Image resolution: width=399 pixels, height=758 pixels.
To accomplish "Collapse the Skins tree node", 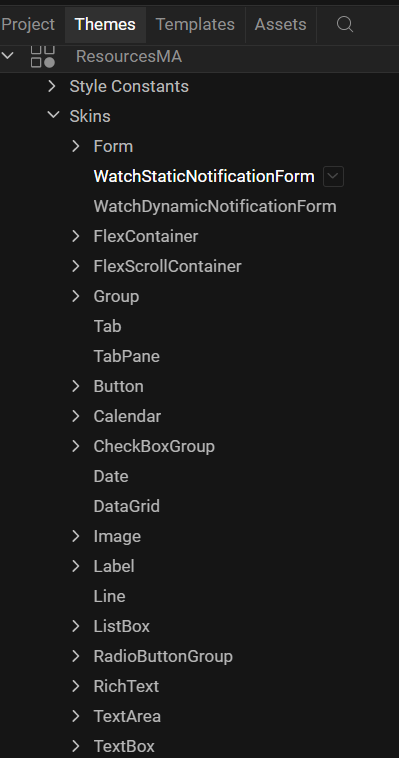I will click(x=53, y=116).
